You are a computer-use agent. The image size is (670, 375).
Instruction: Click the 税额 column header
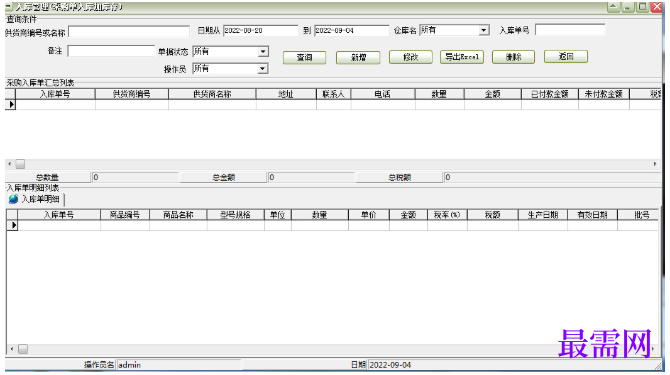pyautogui.click(x=492, y=215)
